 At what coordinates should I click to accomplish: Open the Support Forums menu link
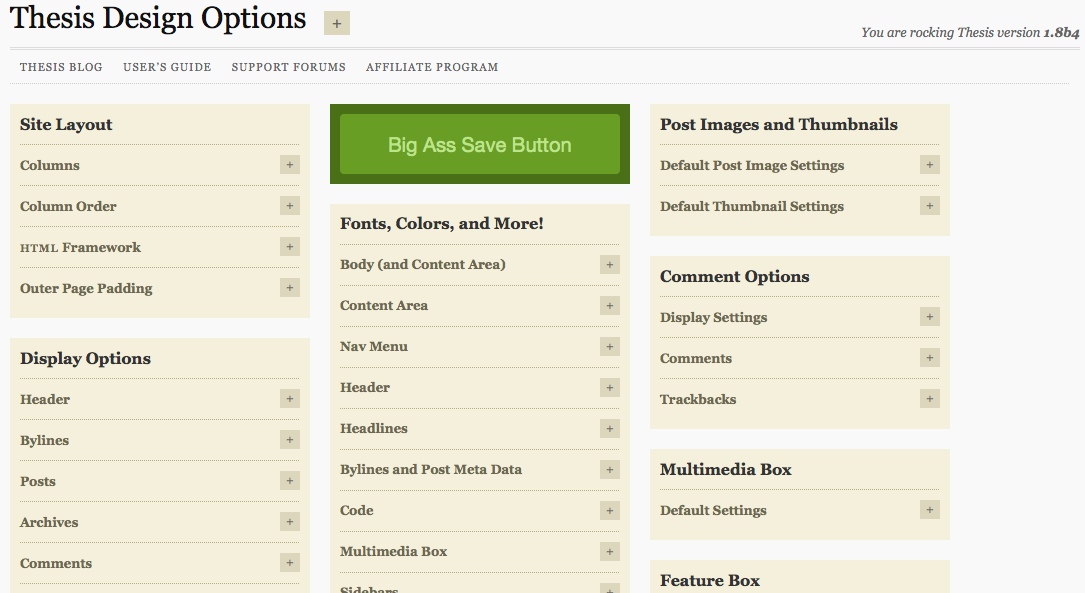pyautogui.click(x=289, y=67)
